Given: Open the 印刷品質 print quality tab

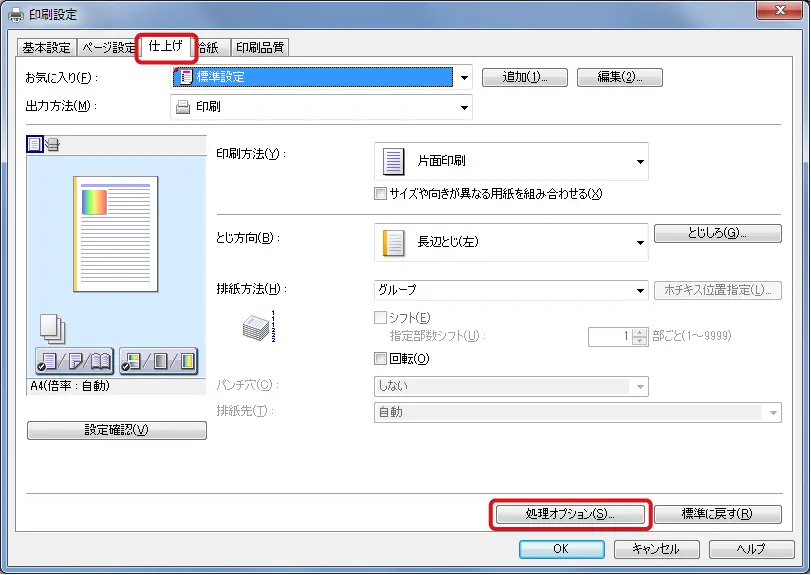Looking at the screenshot, I should [260, 48].
